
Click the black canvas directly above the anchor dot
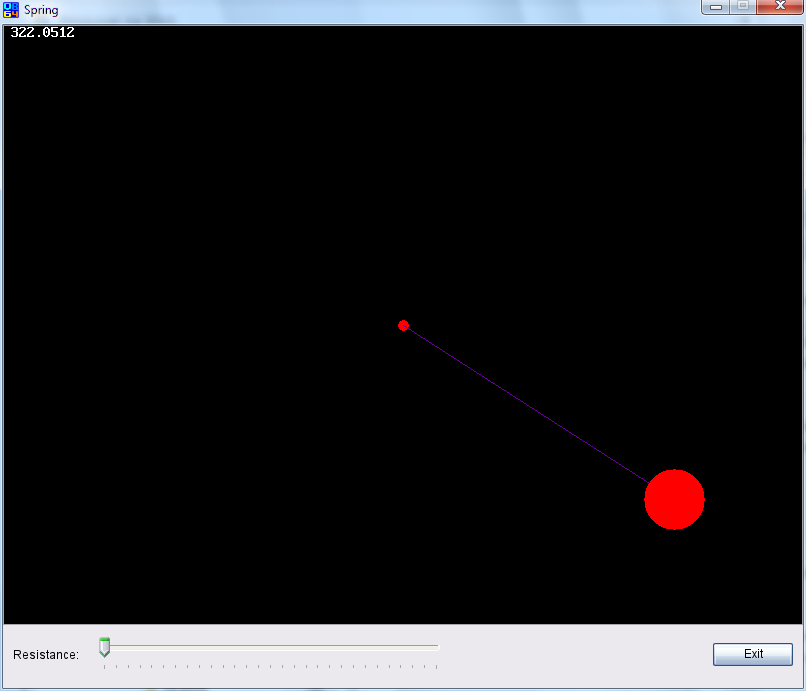pos(404,250)
